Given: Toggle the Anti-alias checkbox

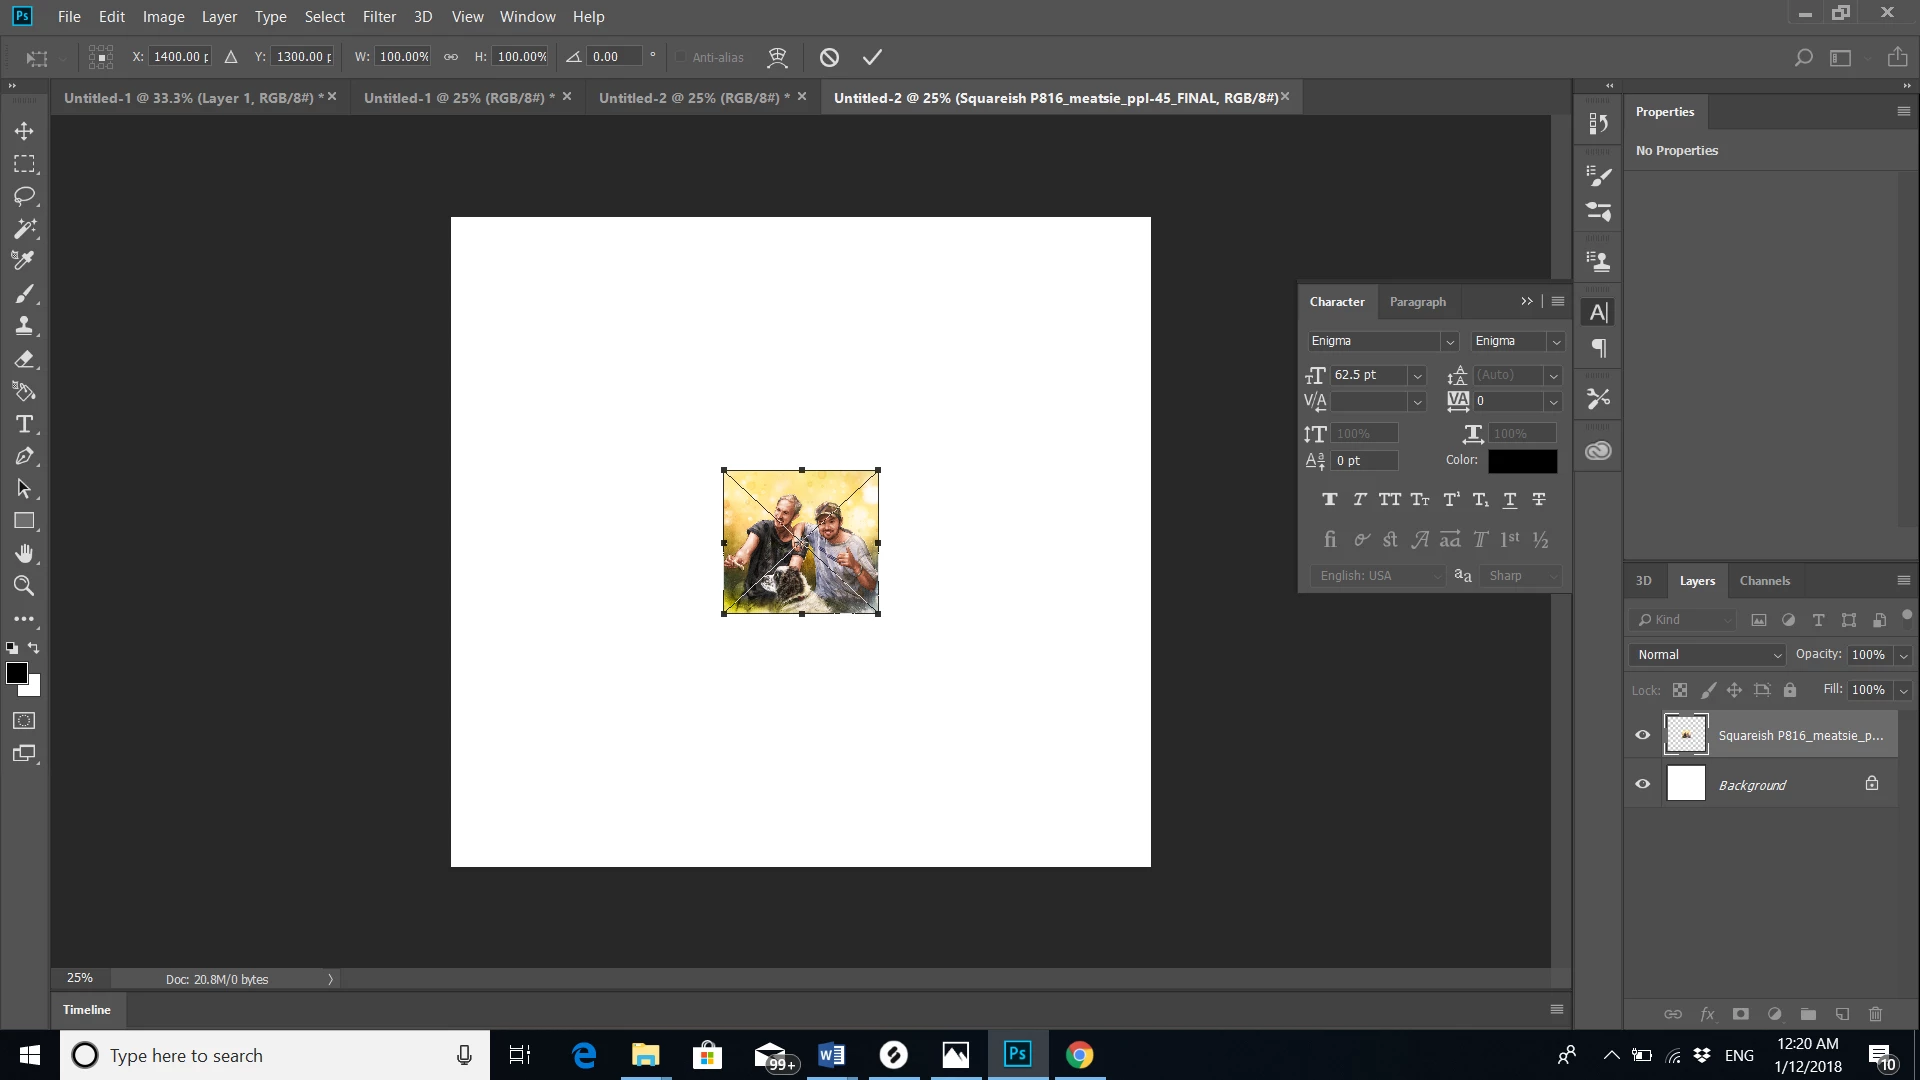Looking at the screenshot, I should point(681,57).
